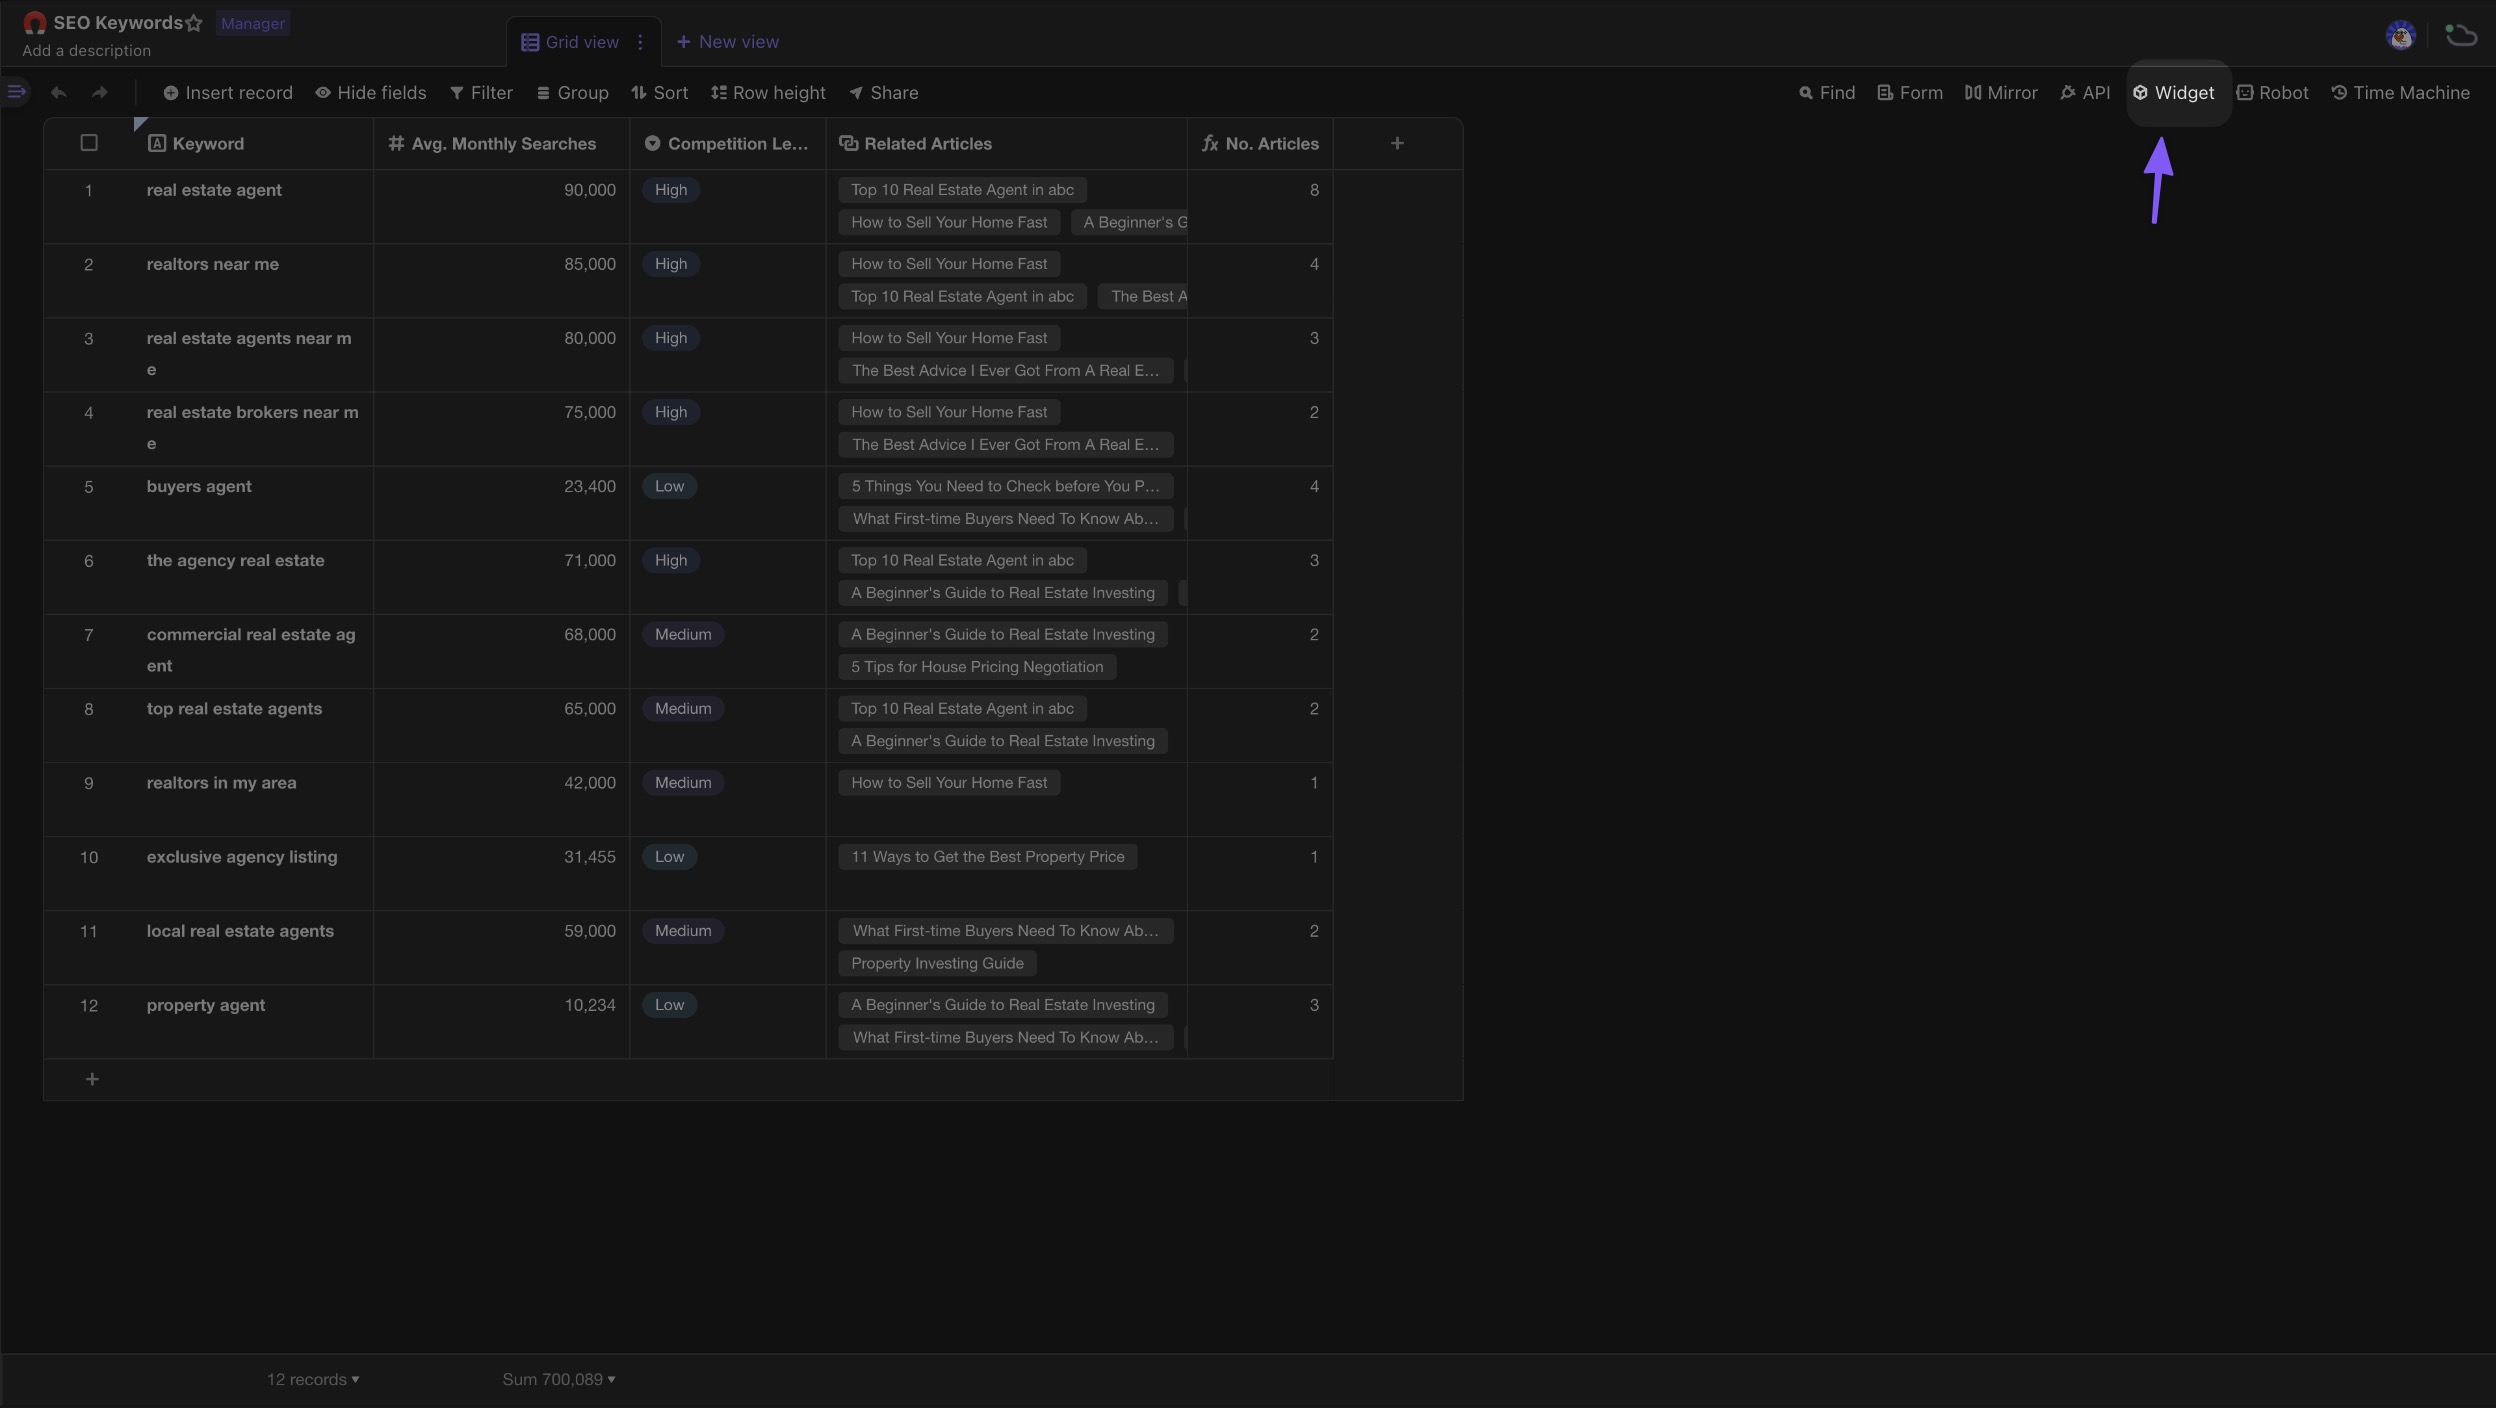Image resolution: width=2496 pixels, height=1408 pixels.
Task: Expand the 12 records count expander
Action: pos(355,1379)
